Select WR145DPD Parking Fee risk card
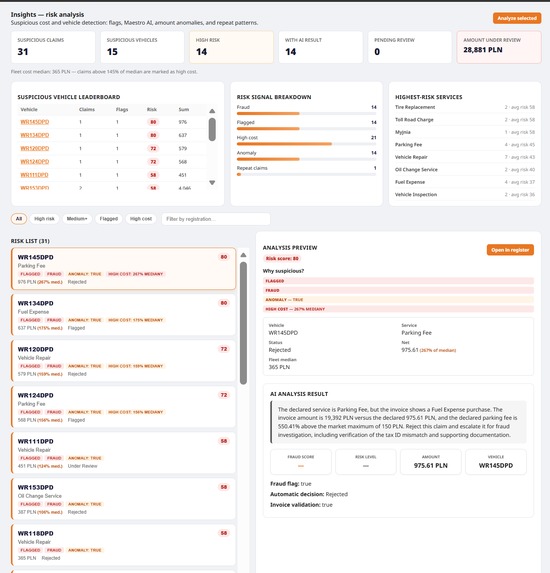Image resolution: width=550 pixels, height=573 pixels. pyautogui.click(x=124, y=269)
